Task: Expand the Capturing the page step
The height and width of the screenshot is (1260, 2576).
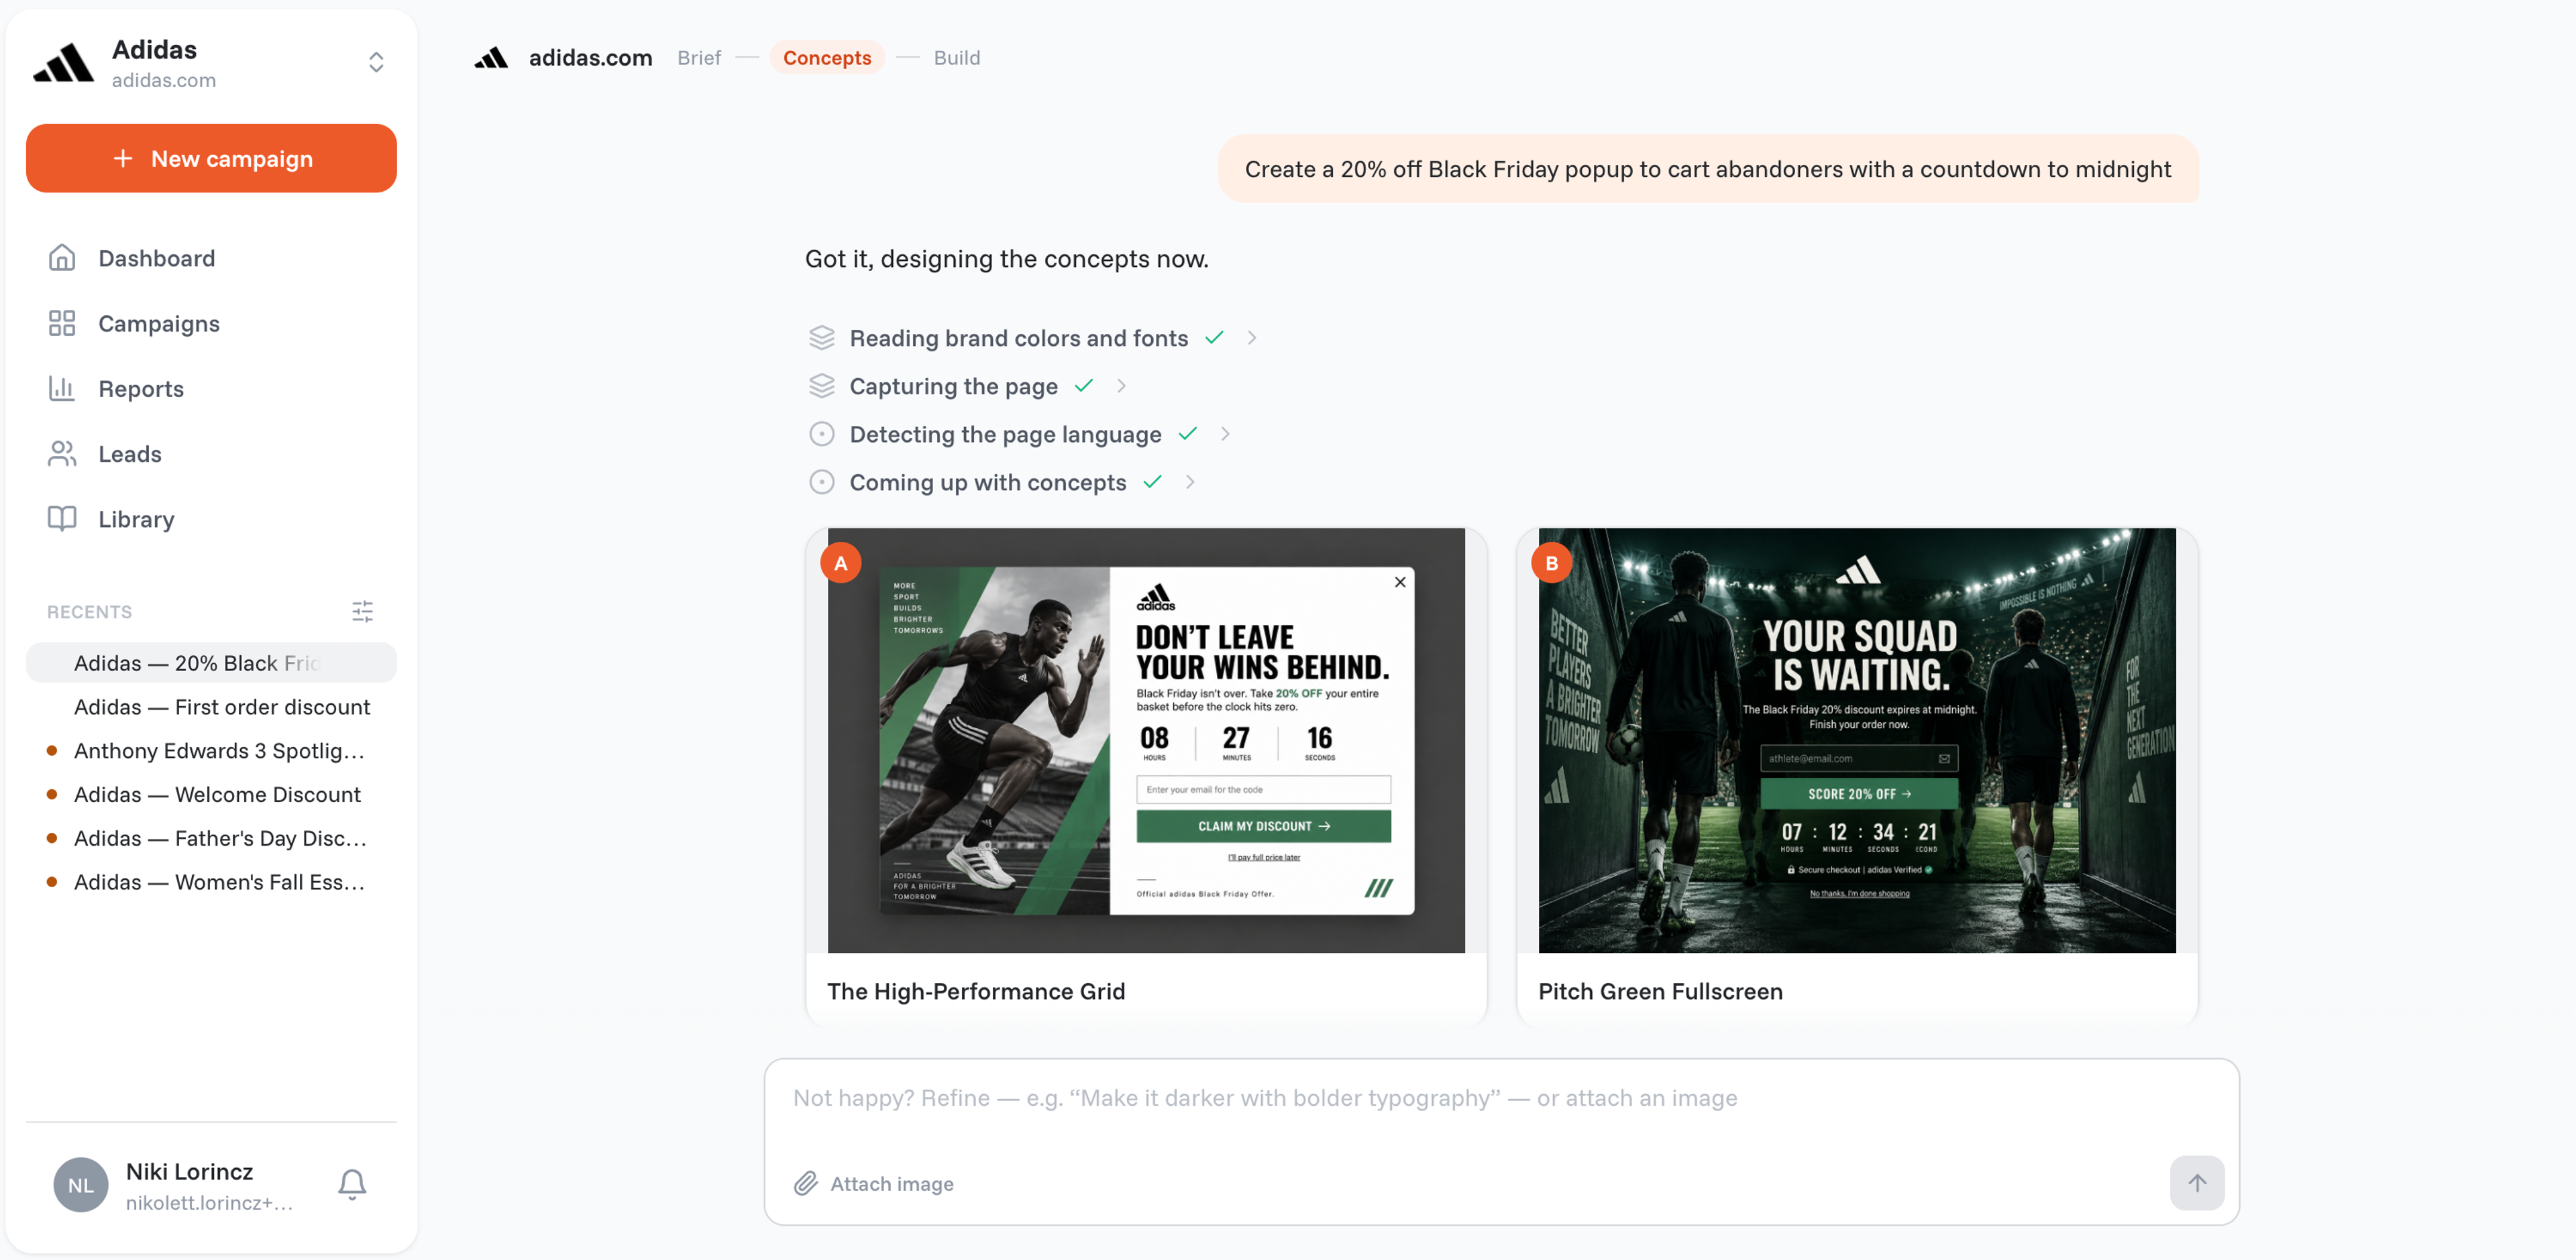Action: pyautogui.click(x=1121, y=386)
